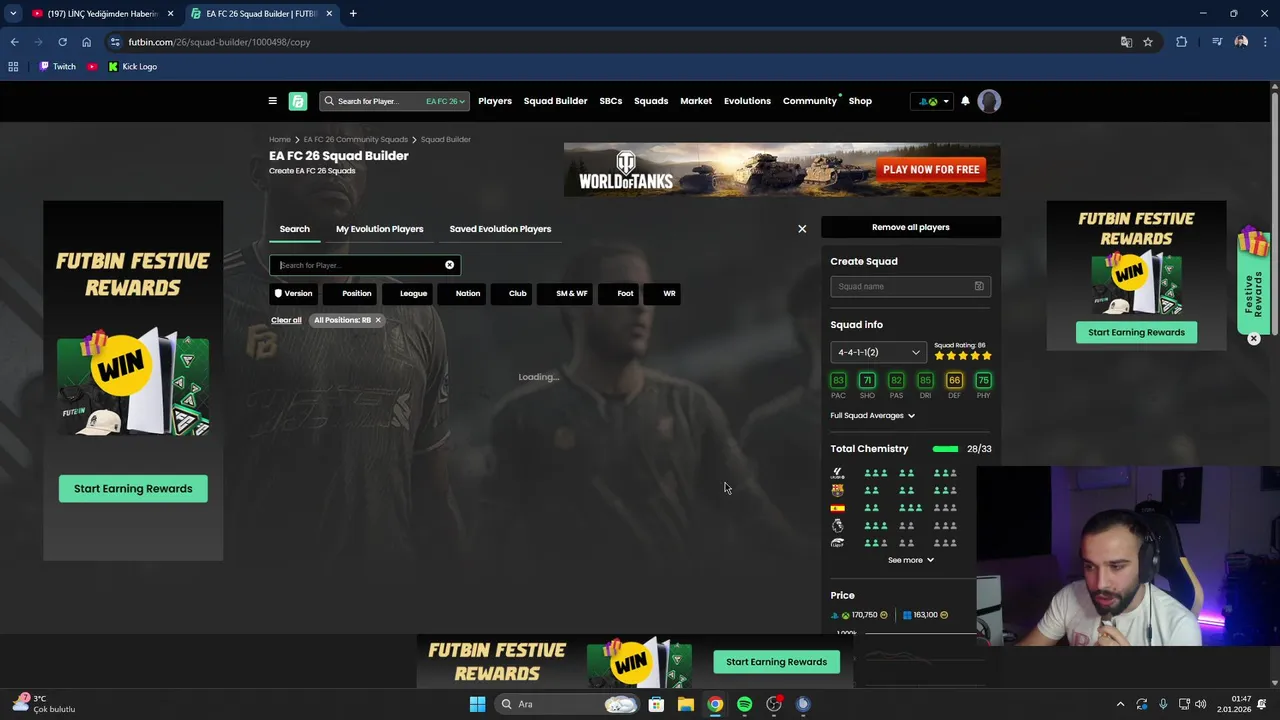Expand Full Squad Averages
This screenshot has height=720, width=1280.
pyautogui.click(x=872, y=416)
